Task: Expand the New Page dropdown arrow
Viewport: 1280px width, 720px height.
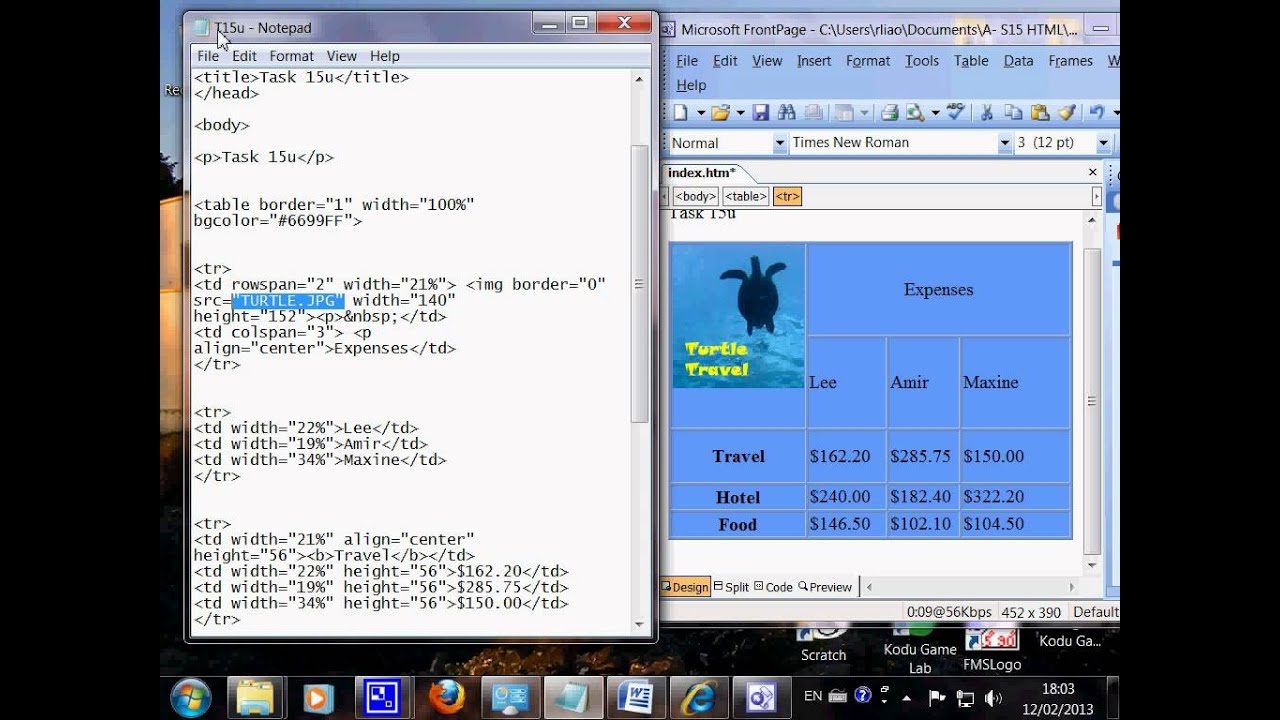Action: pyautogui.click(x=701, y=113)
